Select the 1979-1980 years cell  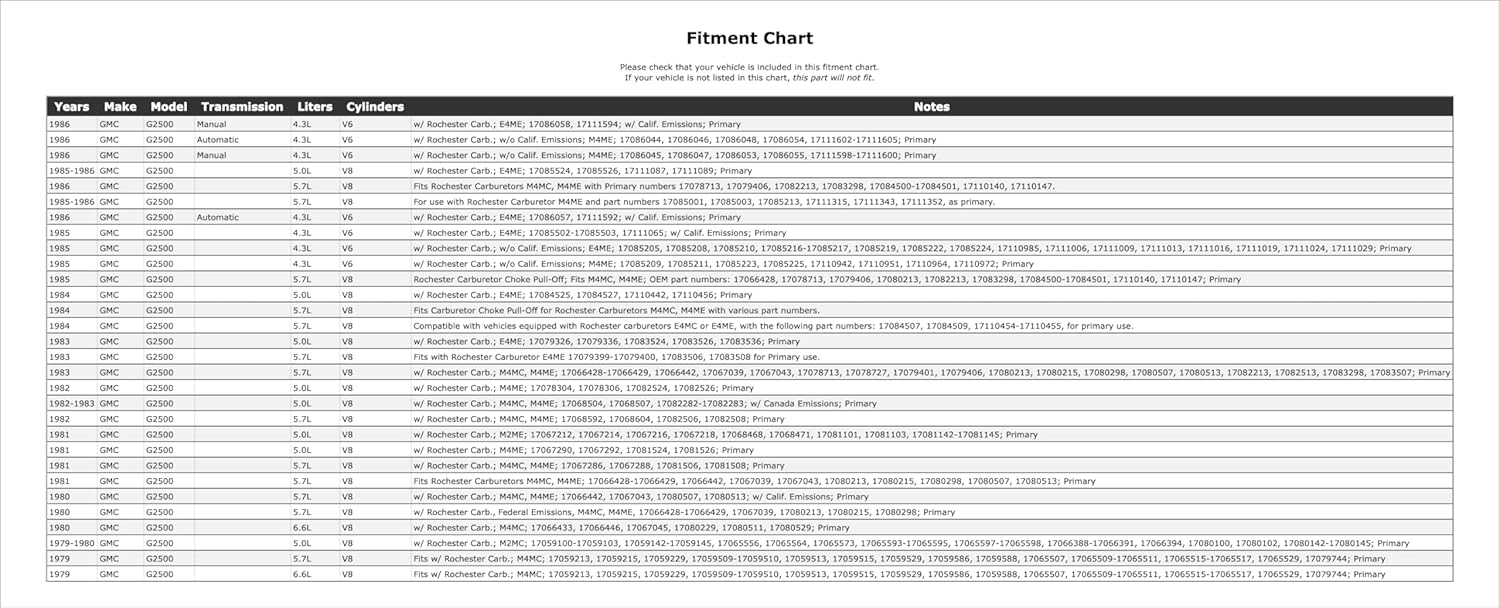(71, 543)
